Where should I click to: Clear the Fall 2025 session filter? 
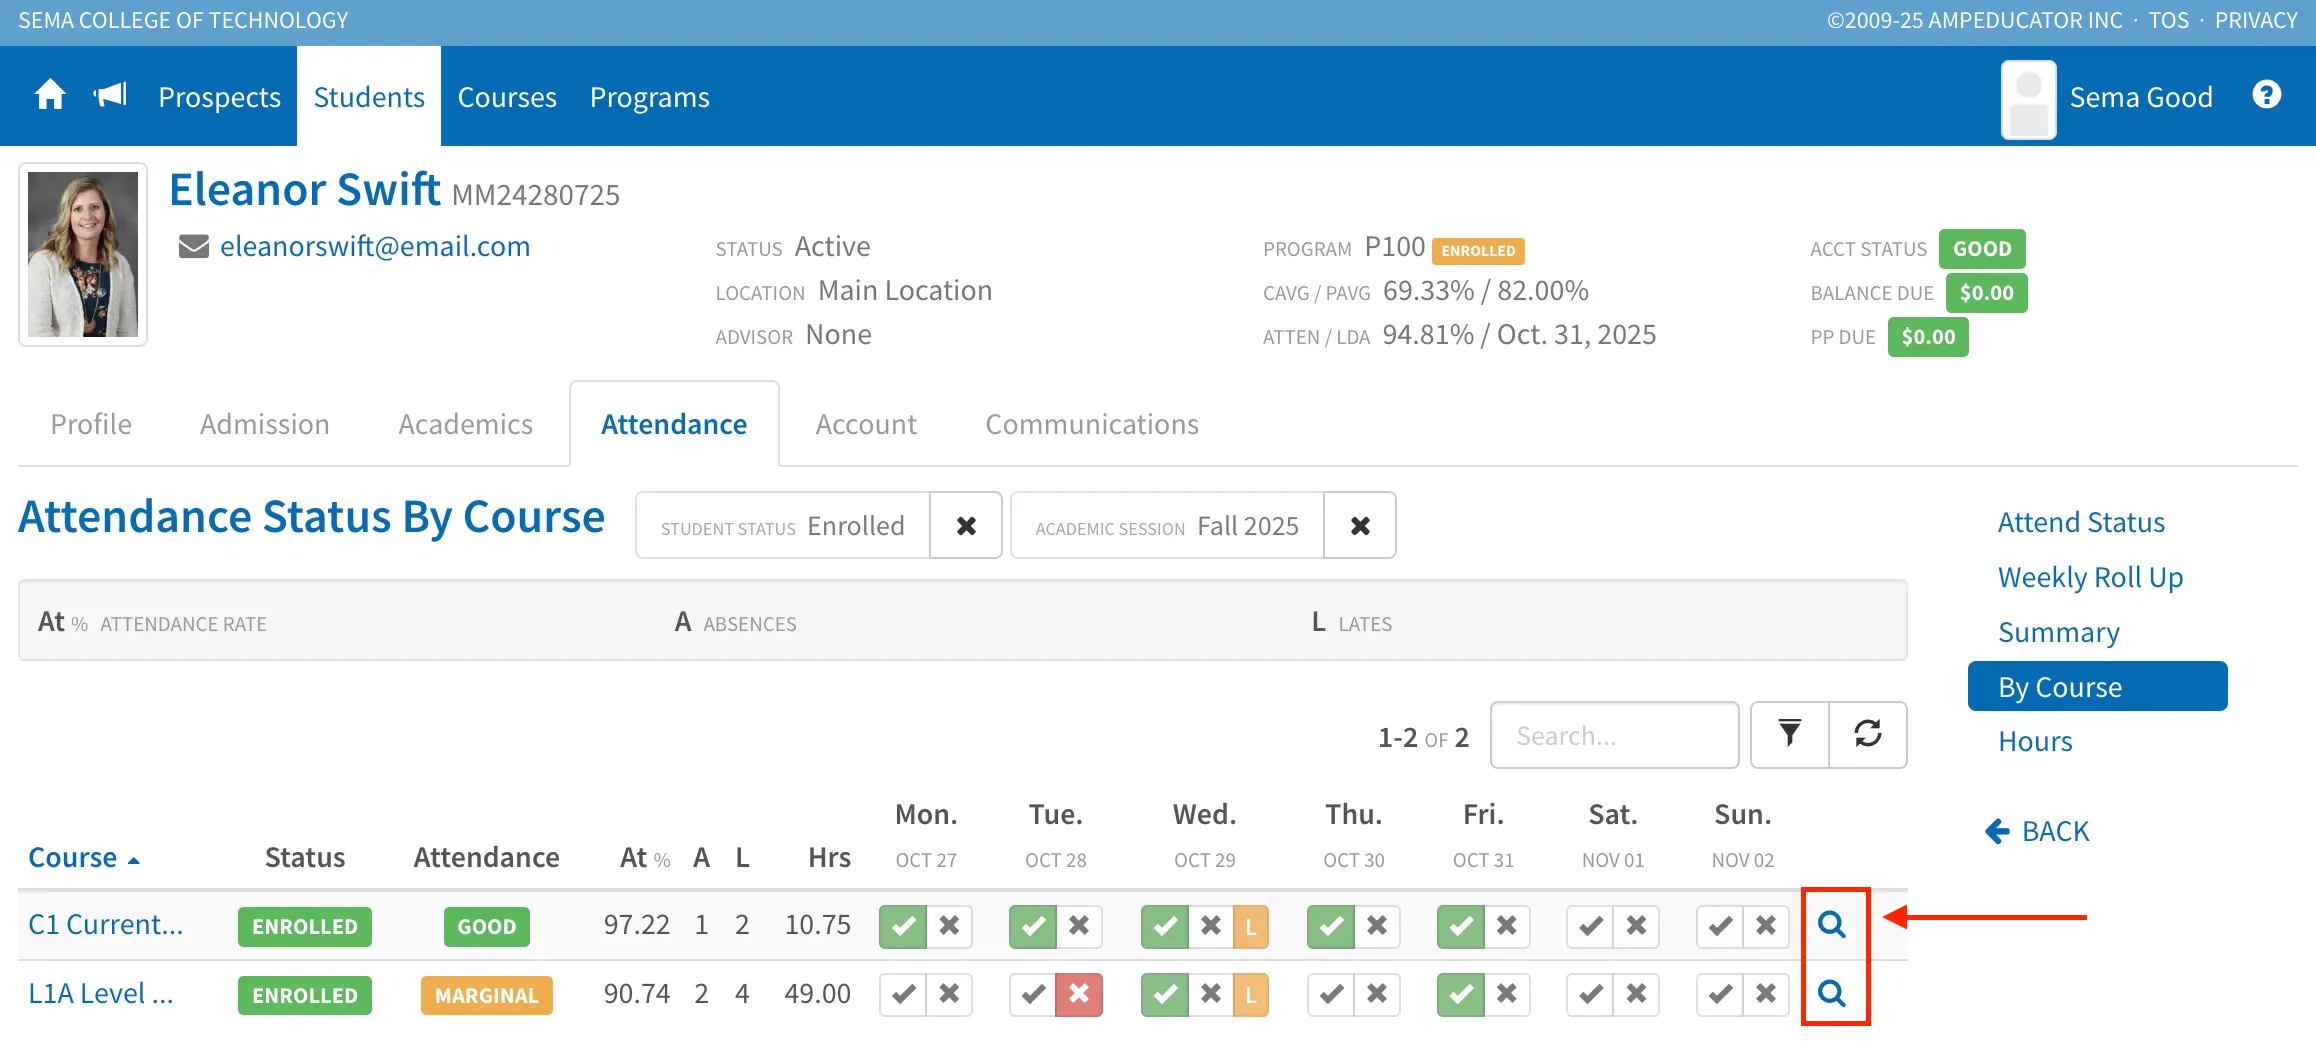(1360, 525)
